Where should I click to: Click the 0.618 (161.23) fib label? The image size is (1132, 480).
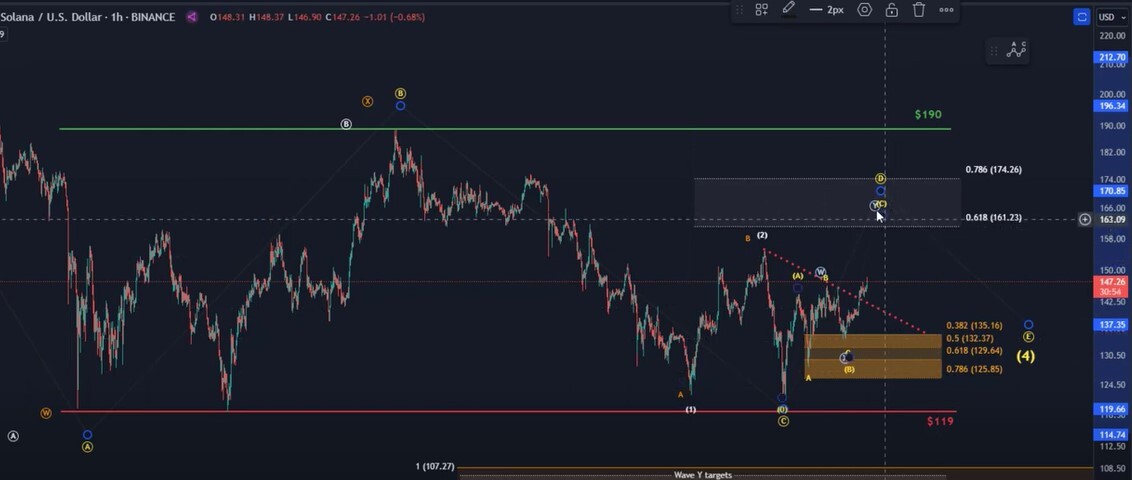click(993, 218)
